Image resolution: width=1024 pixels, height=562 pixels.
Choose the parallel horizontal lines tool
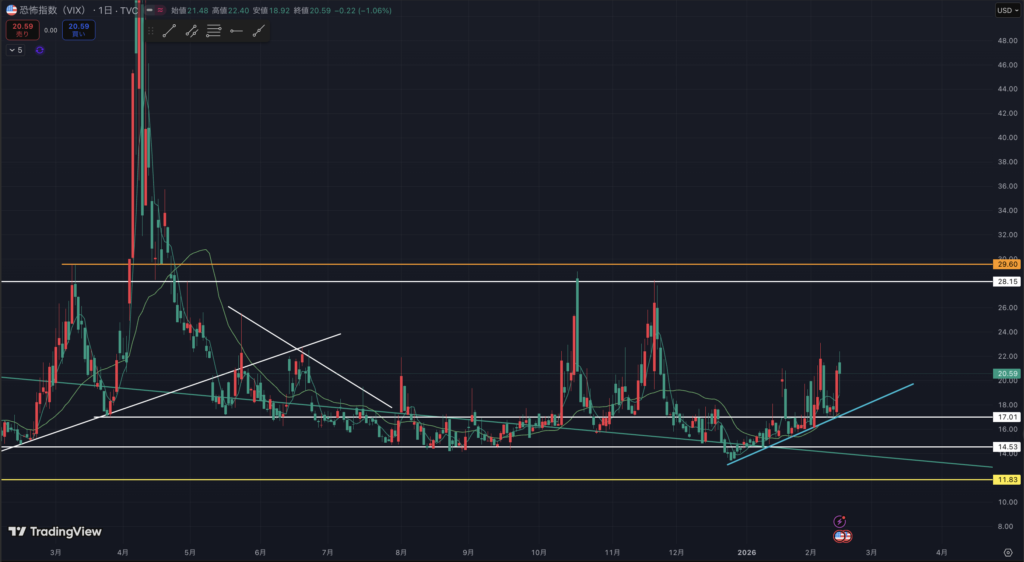(x=214, y=31)
